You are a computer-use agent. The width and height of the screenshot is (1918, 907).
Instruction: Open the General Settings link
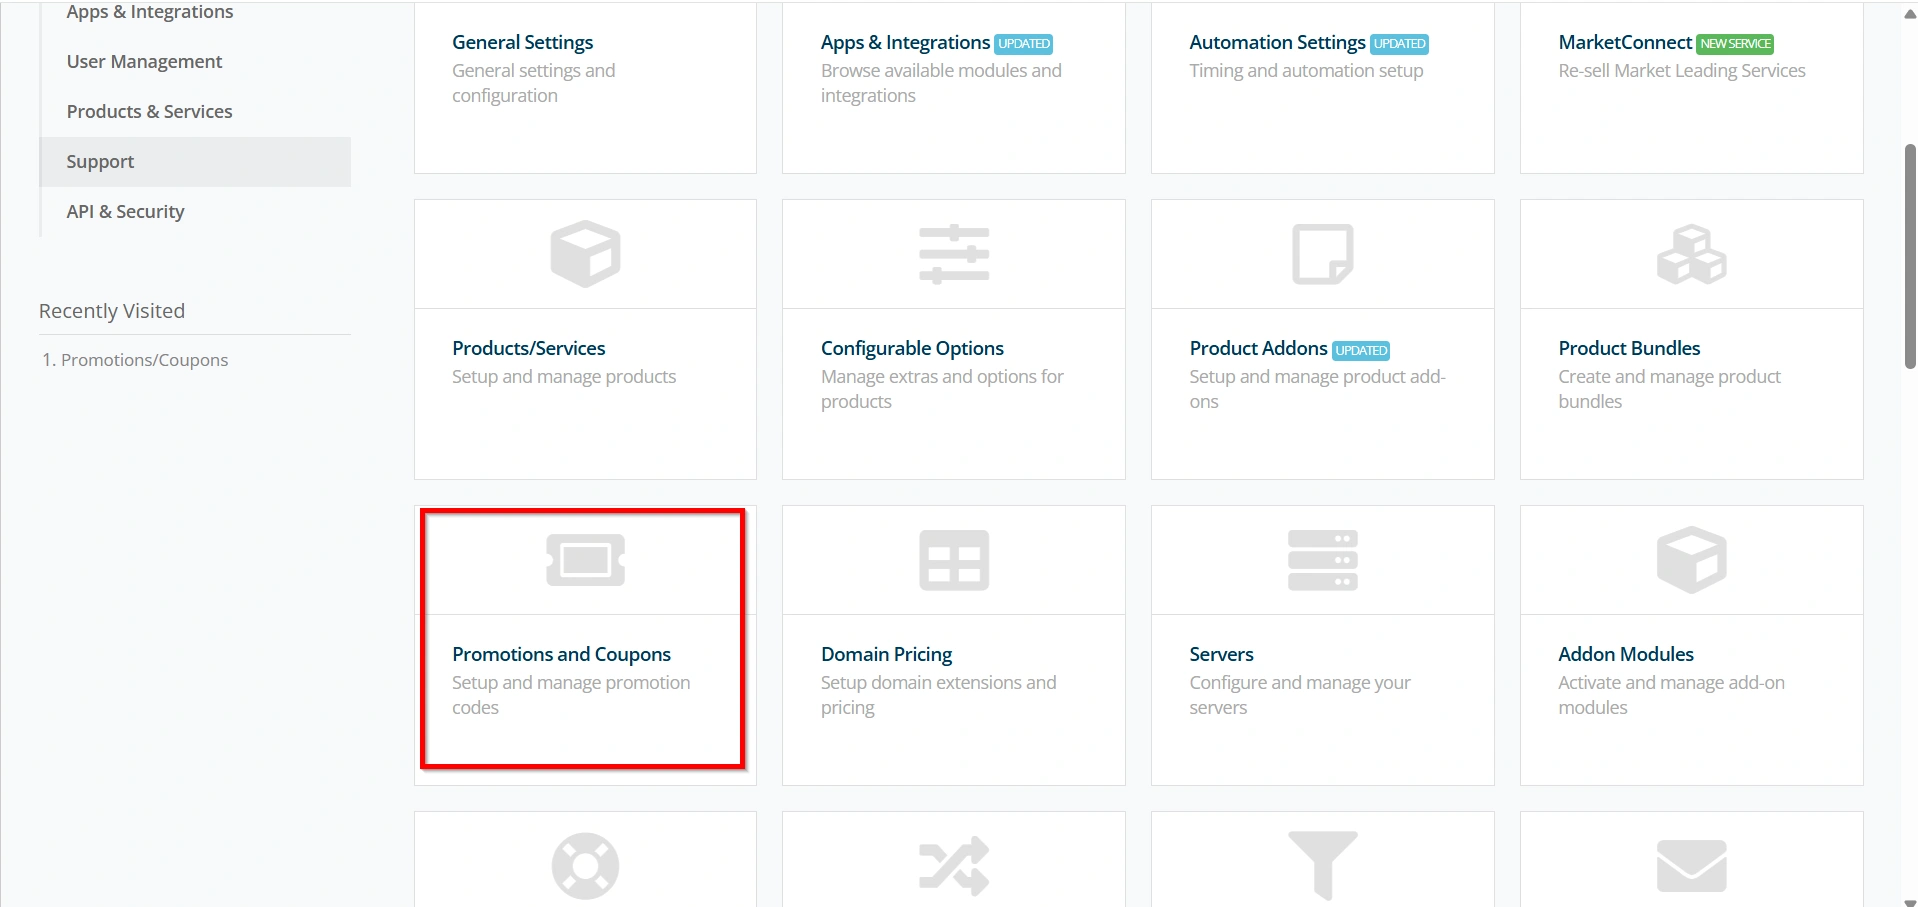click(x=522, y=42)
